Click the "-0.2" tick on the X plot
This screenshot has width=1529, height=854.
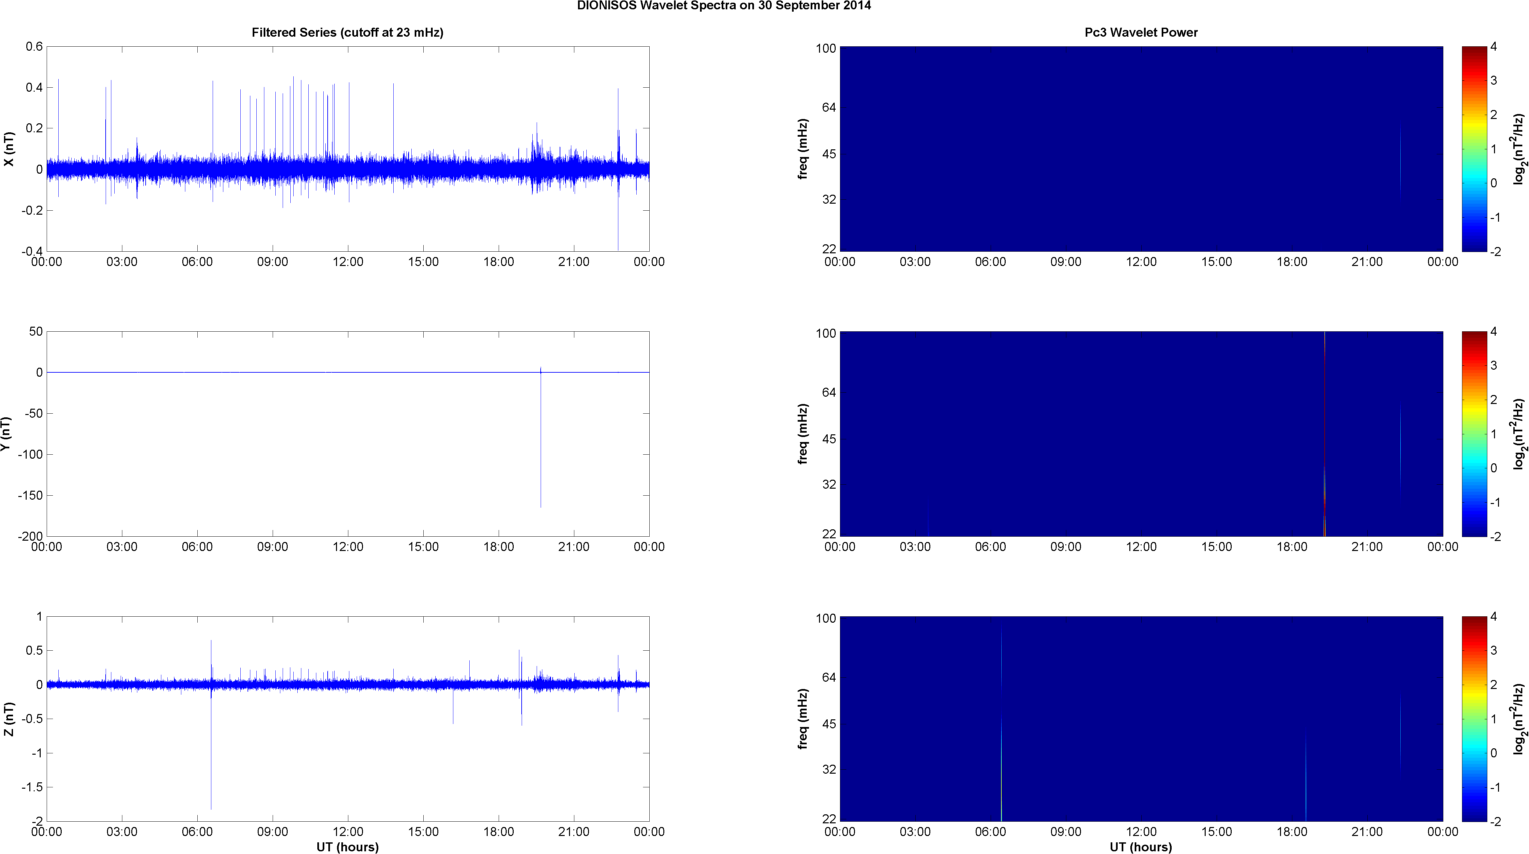[32, 211]
